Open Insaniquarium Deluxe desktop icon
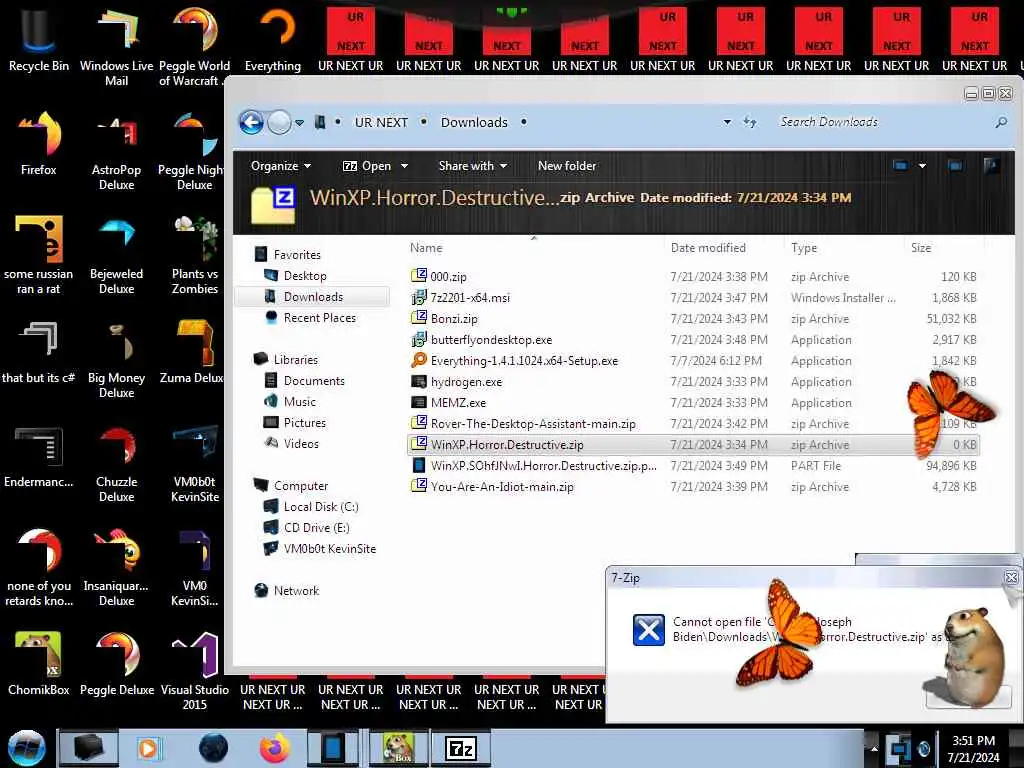1024x768 pixels. (116, 566)
